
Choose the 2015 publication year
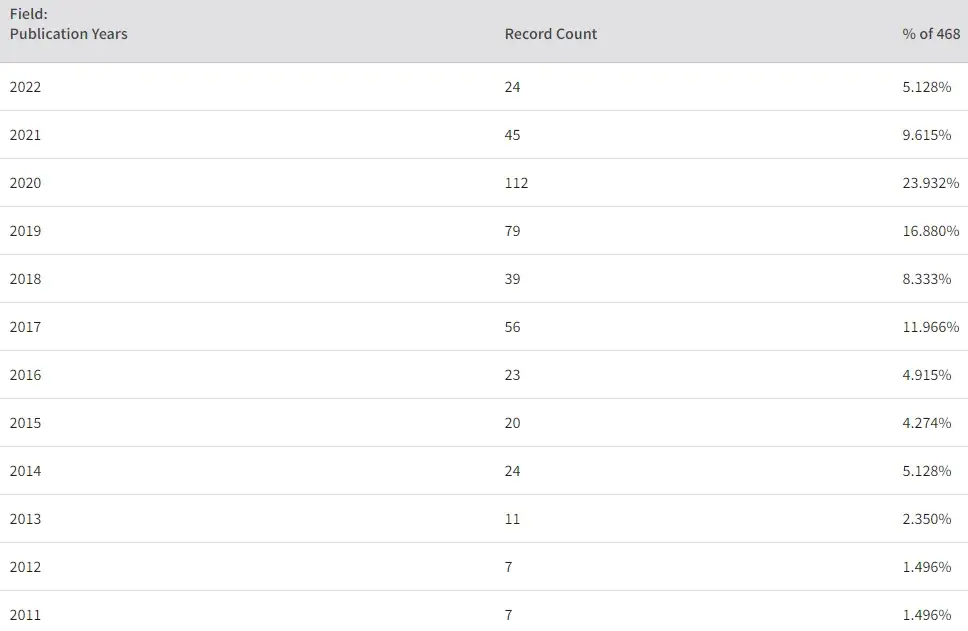coord(25,423)
